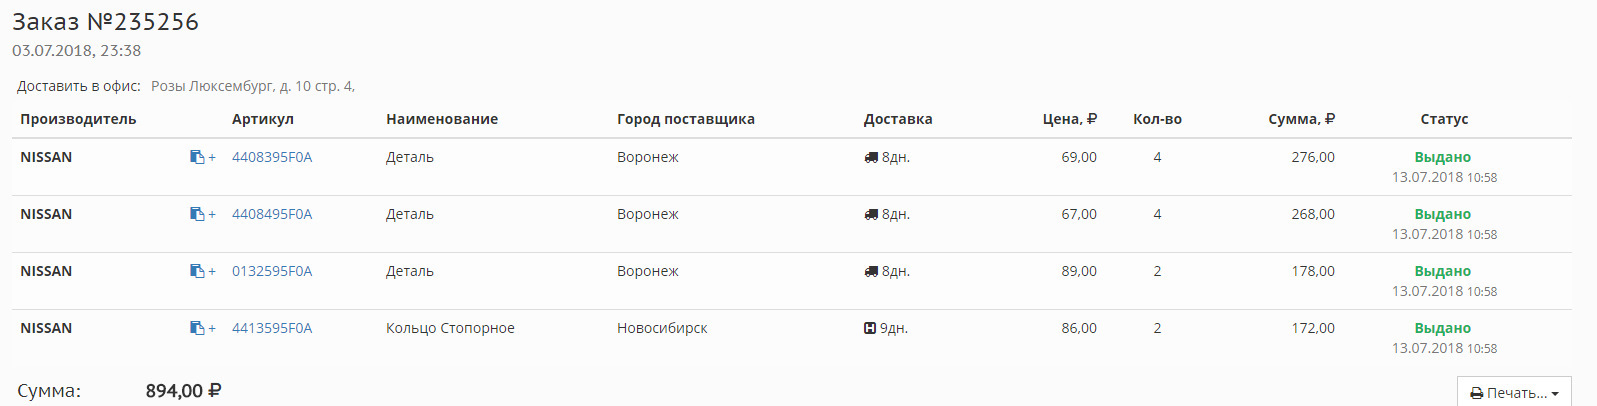Screen dimensions: 1597x406
Task: Click the truck delivery icon for 0132595F0A
Action: [x=871, y=271]
